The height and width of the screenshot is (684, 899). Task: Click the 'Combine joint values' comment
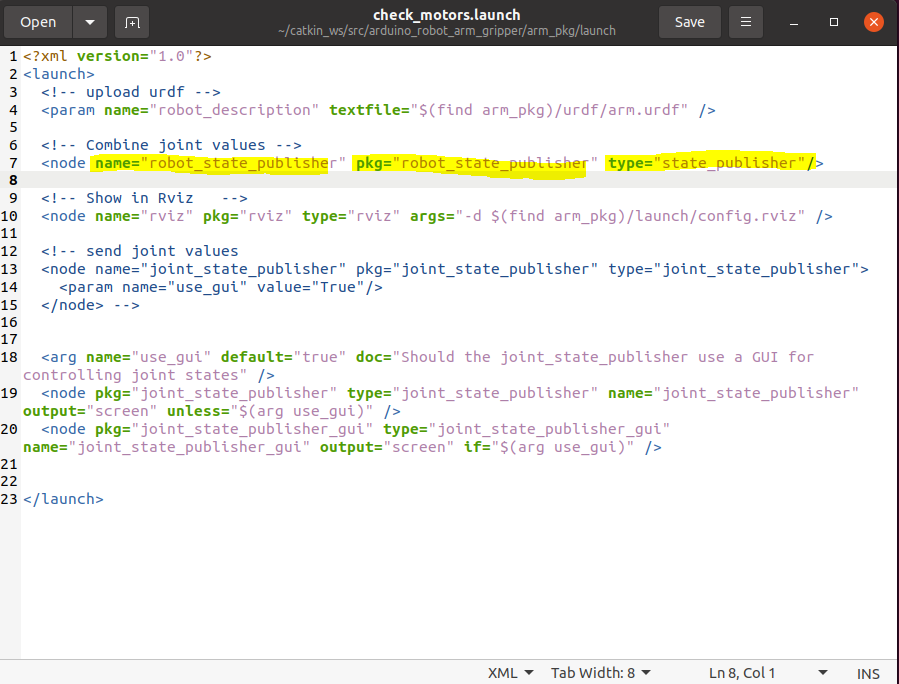pos(171,145)
